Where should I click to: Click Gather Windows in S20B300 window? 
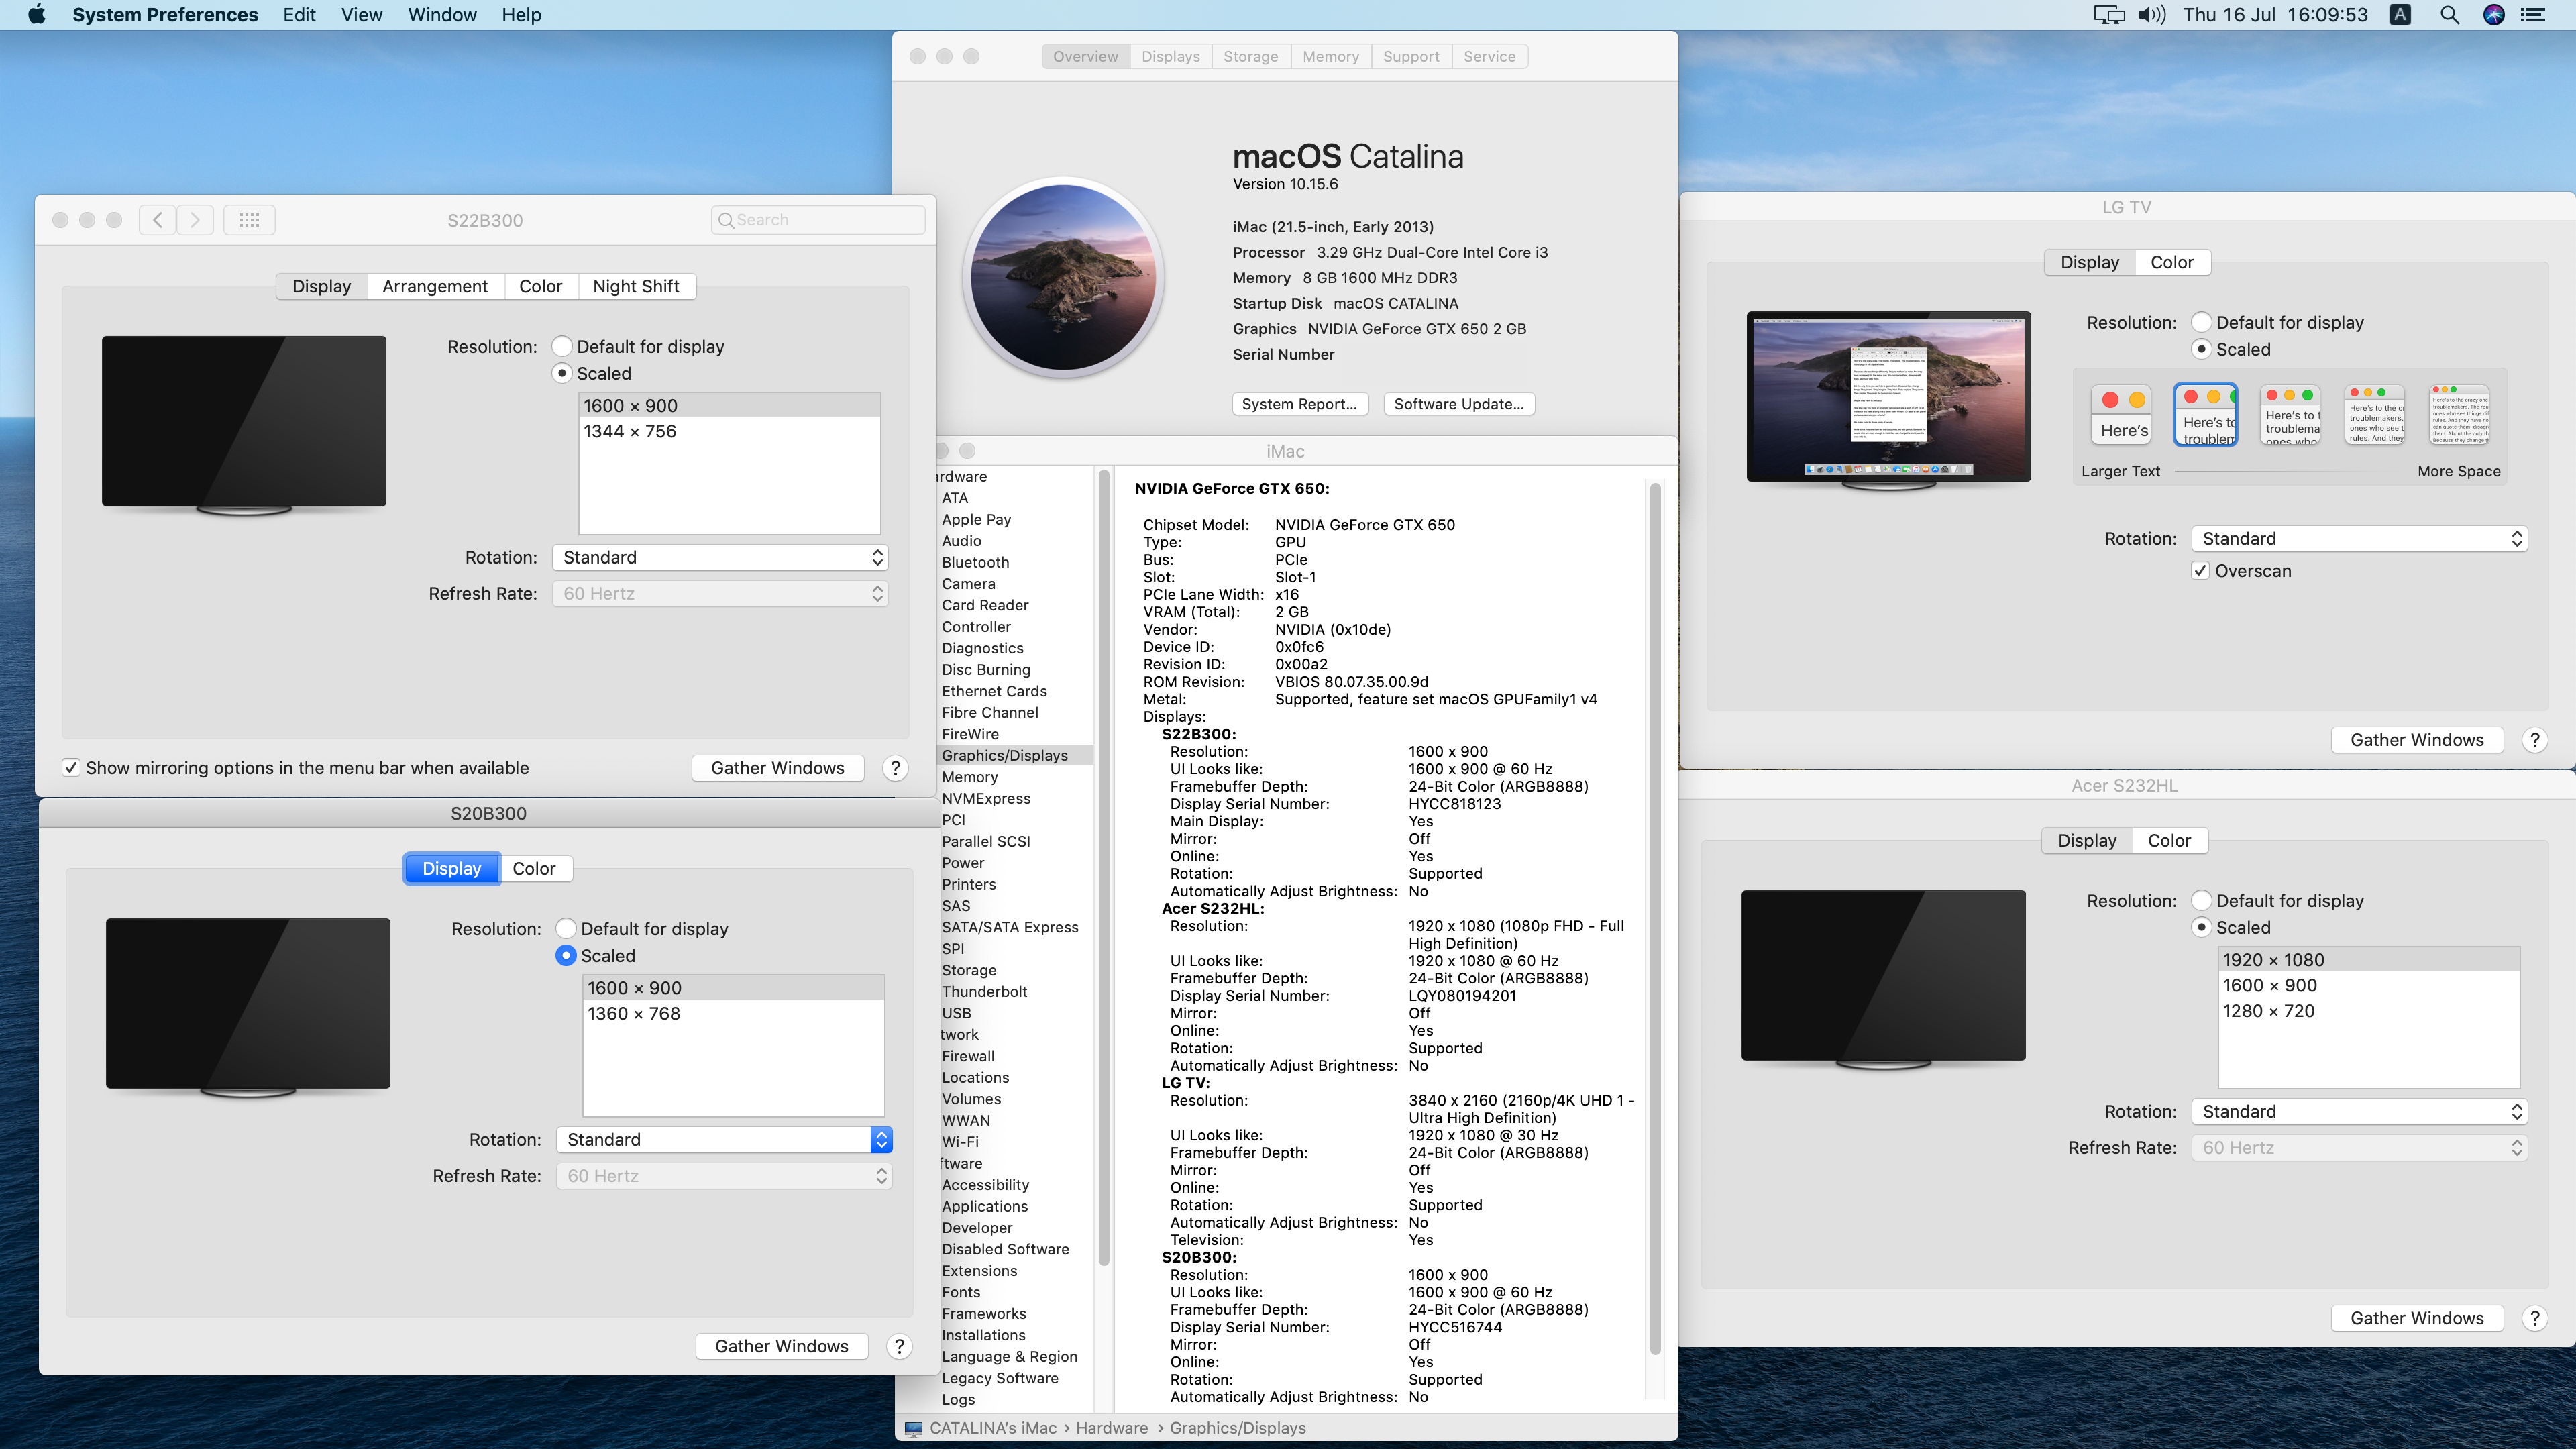pyautogui.click(x=781, y=1346)
